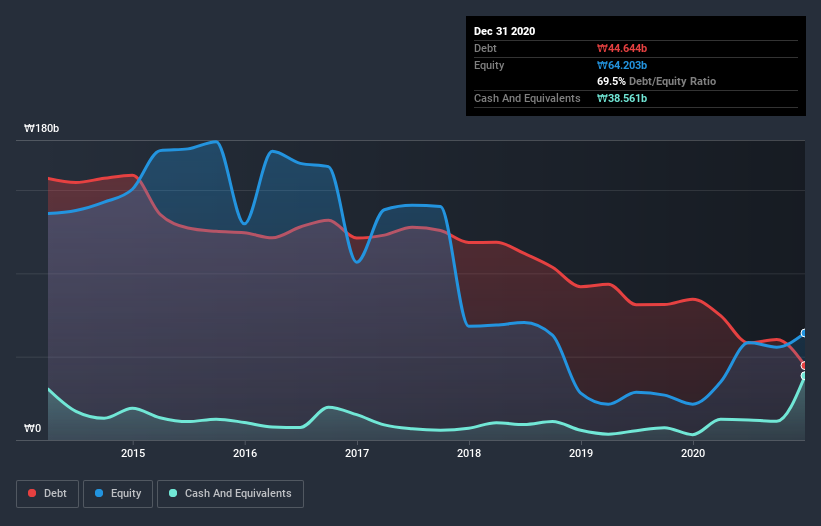Click the teal Cash endpoint marker

(804, 376)
